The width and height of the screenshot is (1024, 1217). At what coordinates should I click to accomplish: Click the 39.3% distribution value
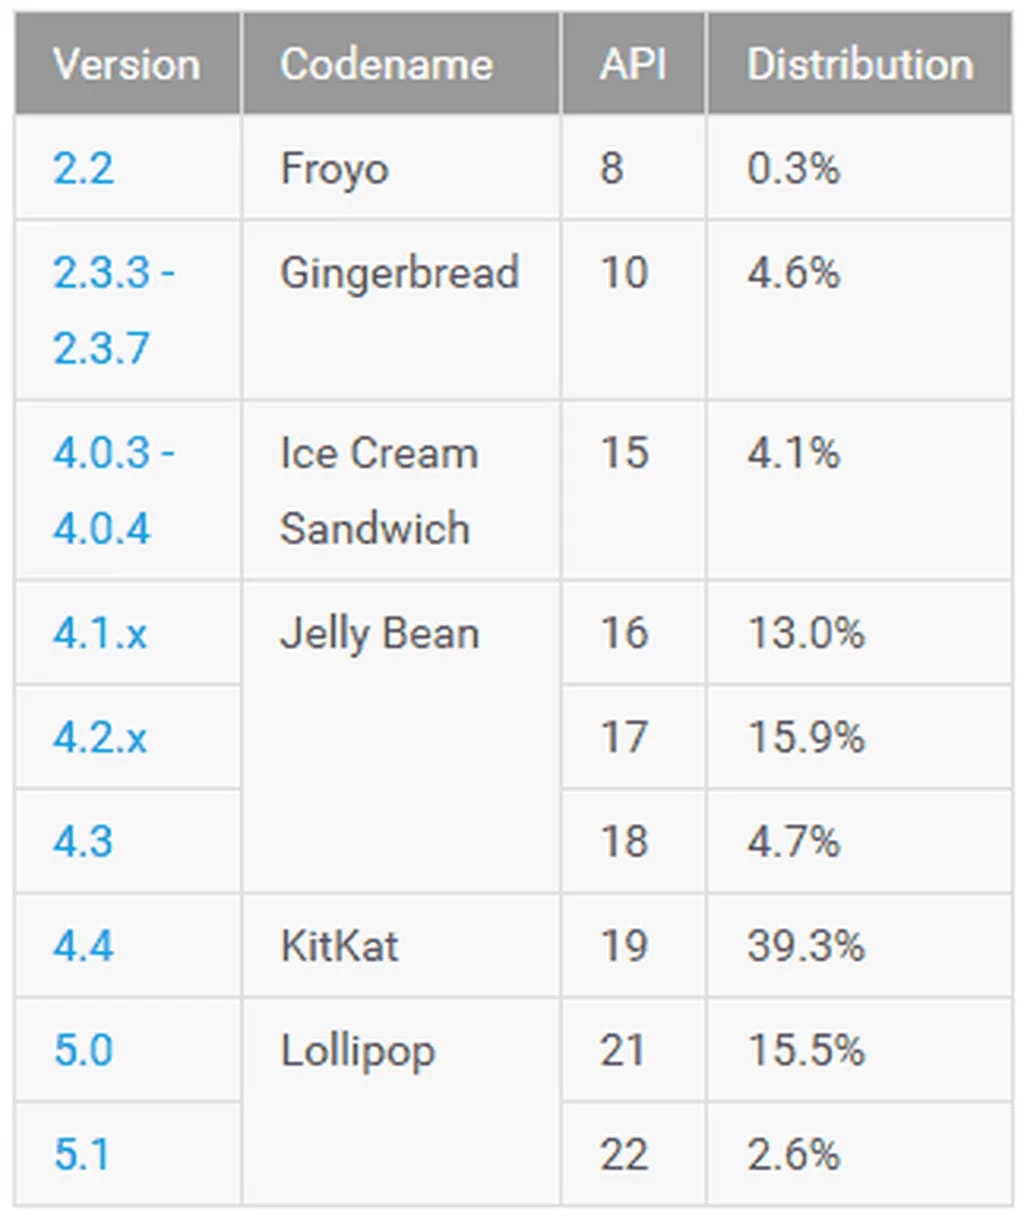(806, 946)
